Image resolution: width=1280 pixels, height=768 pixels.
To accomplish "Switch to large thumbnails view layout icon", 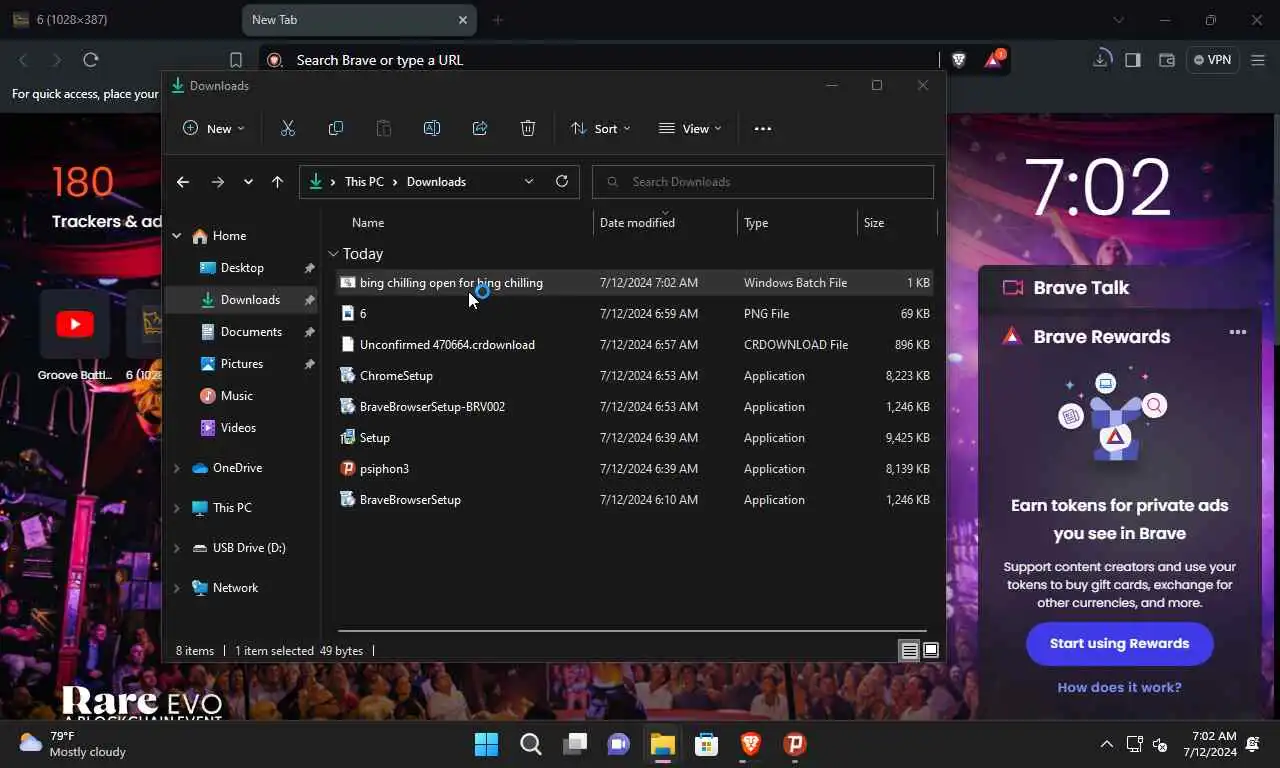I will pyautogui.click(x=931, y=651).
